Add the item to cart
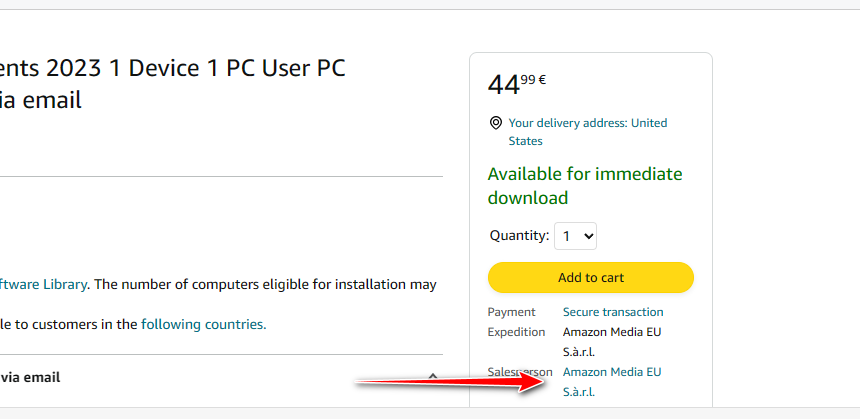 (x=591, y=278)
